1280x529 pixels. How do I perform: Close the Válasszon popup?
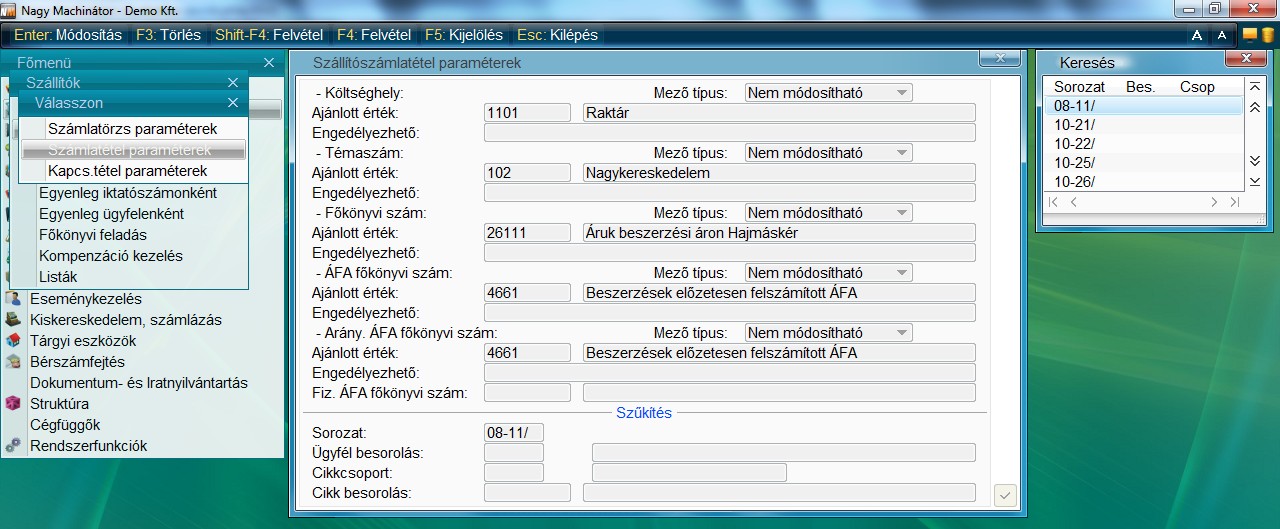pyautogui.click(x=233, y=103)
